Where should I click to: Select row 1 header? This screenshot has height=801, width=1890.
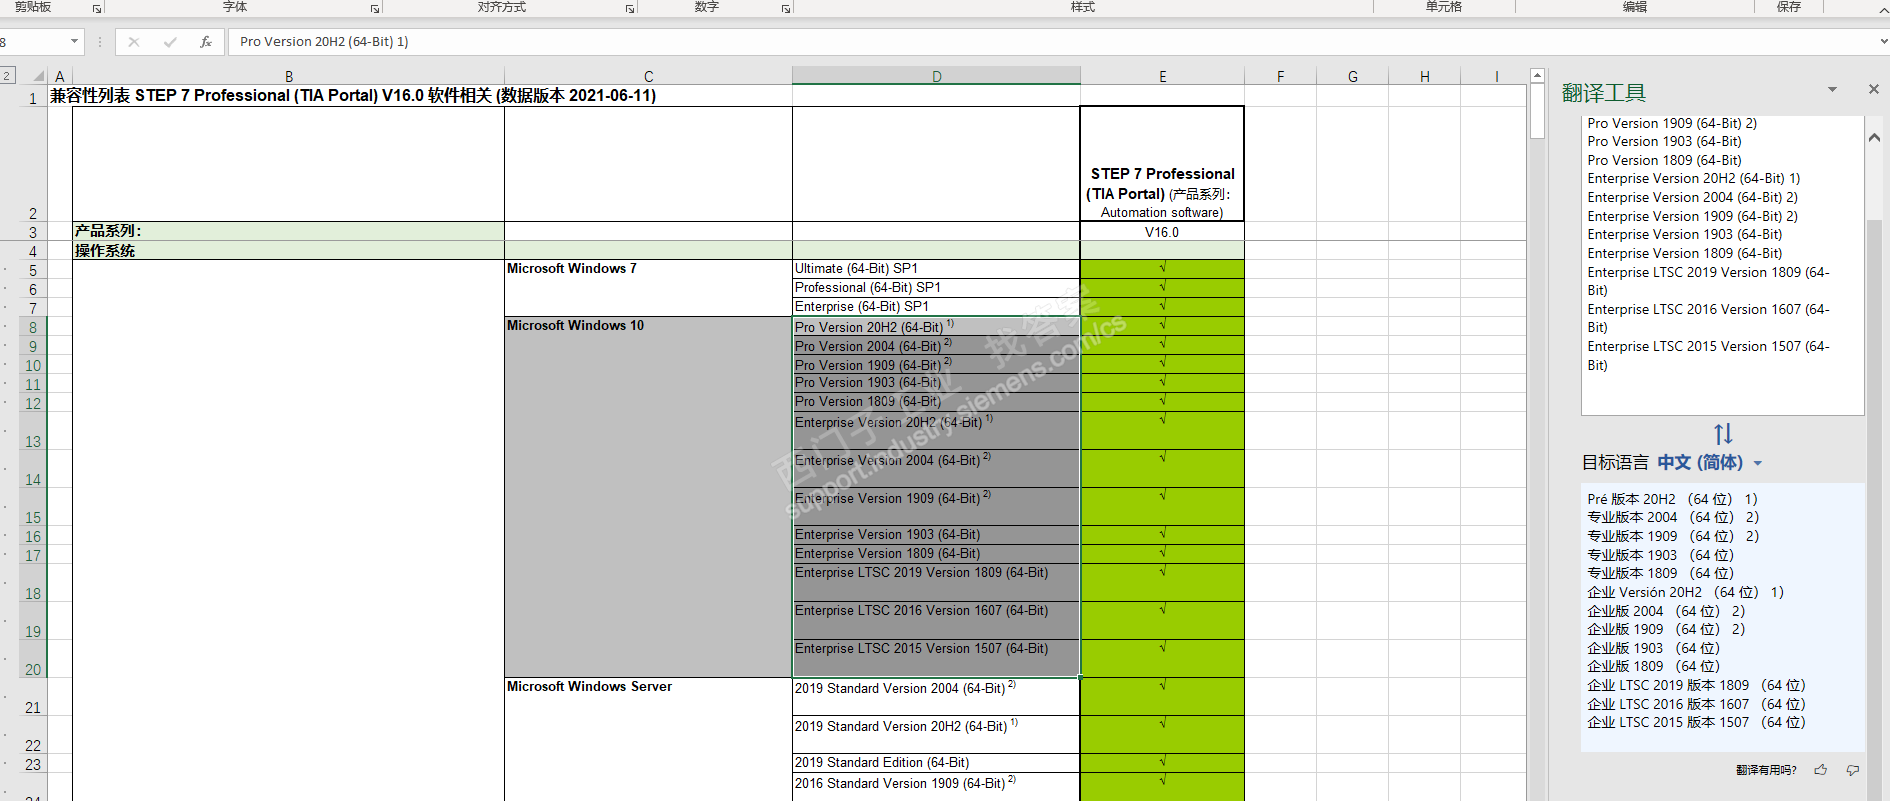(x=33, y=97)
